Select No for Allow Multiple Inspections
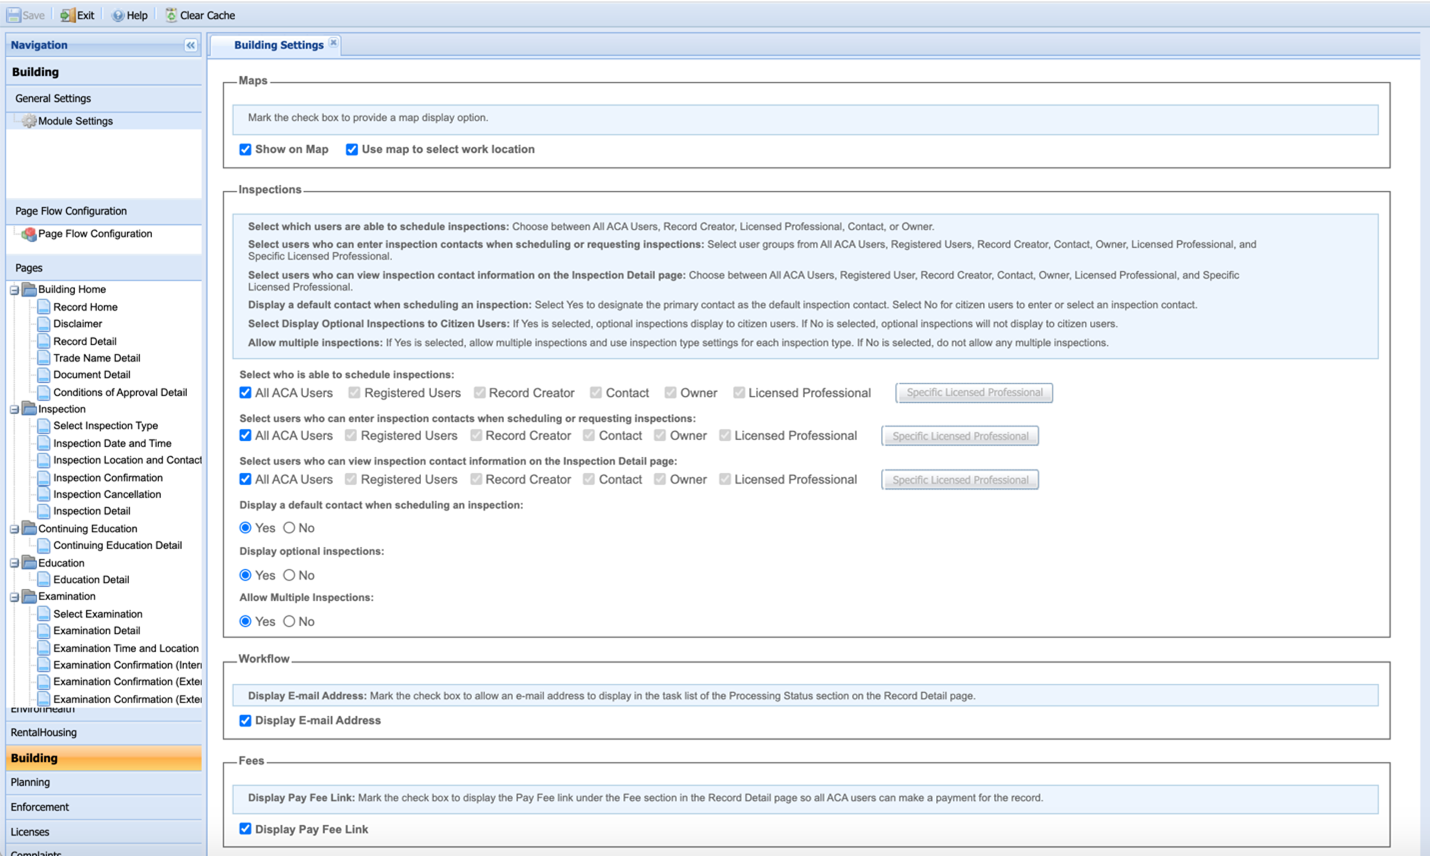The image size is (1430, 856). [x=289, y=622]
